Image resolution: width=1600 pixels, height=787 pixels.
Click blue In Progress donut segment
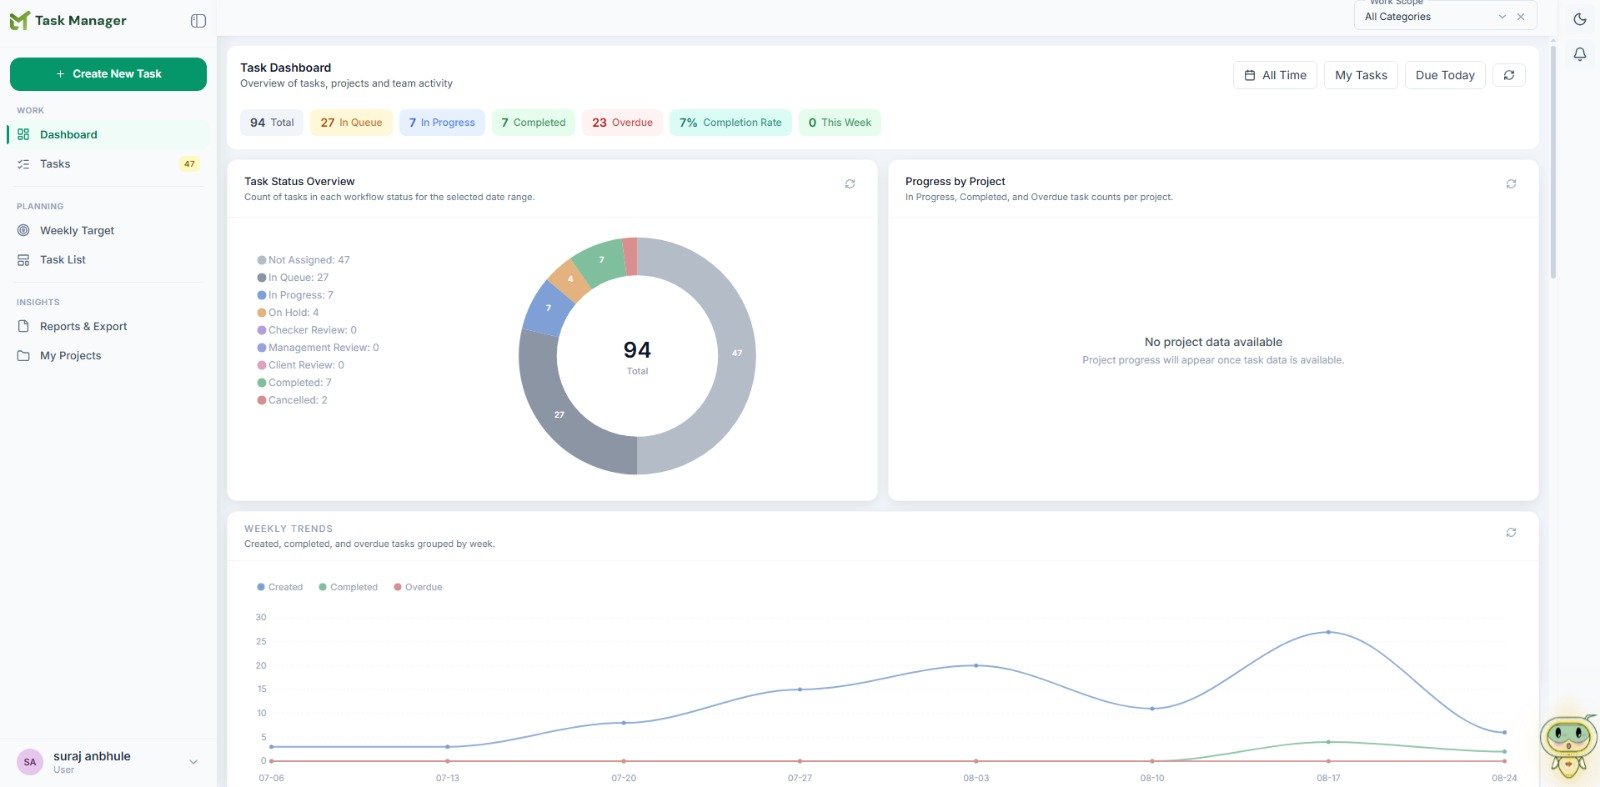[x=548, y=308]
